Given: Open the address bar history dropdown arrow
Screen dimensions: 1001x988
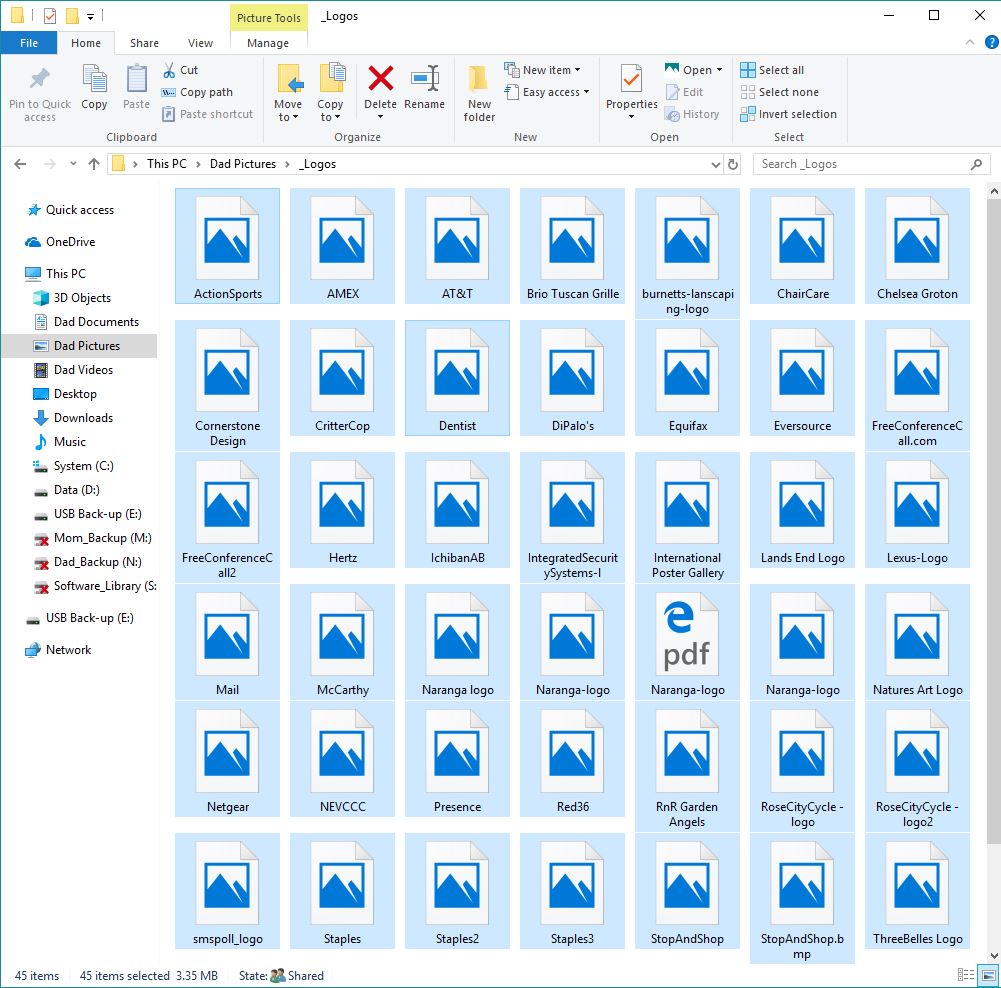Looking at the screenshot, I should pos(714,163).
